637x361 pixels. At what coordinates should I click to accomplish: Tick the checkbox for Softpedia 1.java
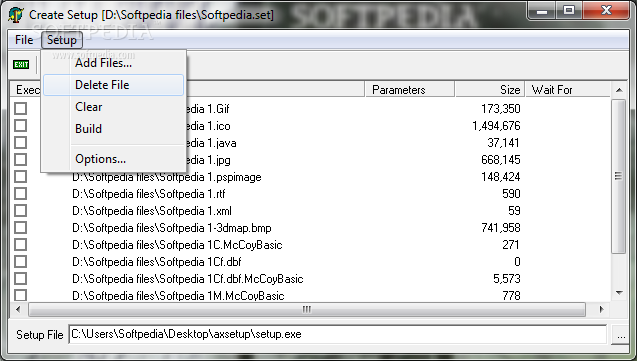[x=20, y=143]
